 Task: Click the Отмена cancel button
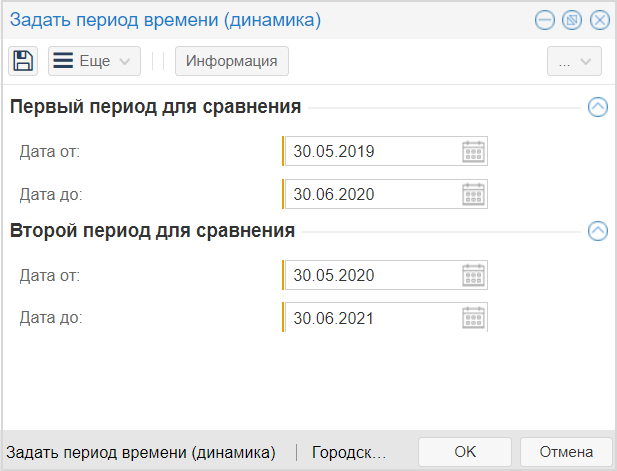566,452
